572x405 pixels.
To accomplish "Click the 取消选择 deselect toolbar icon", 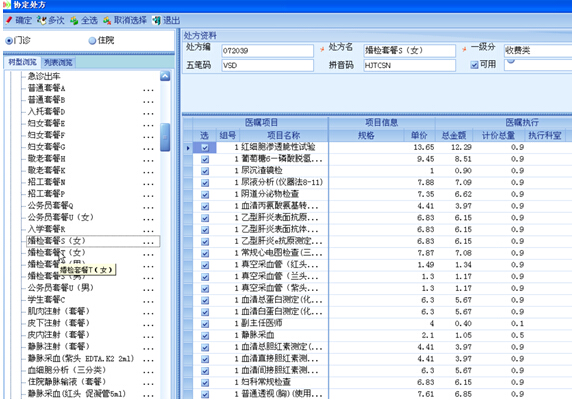I will (x=107, y=20).
